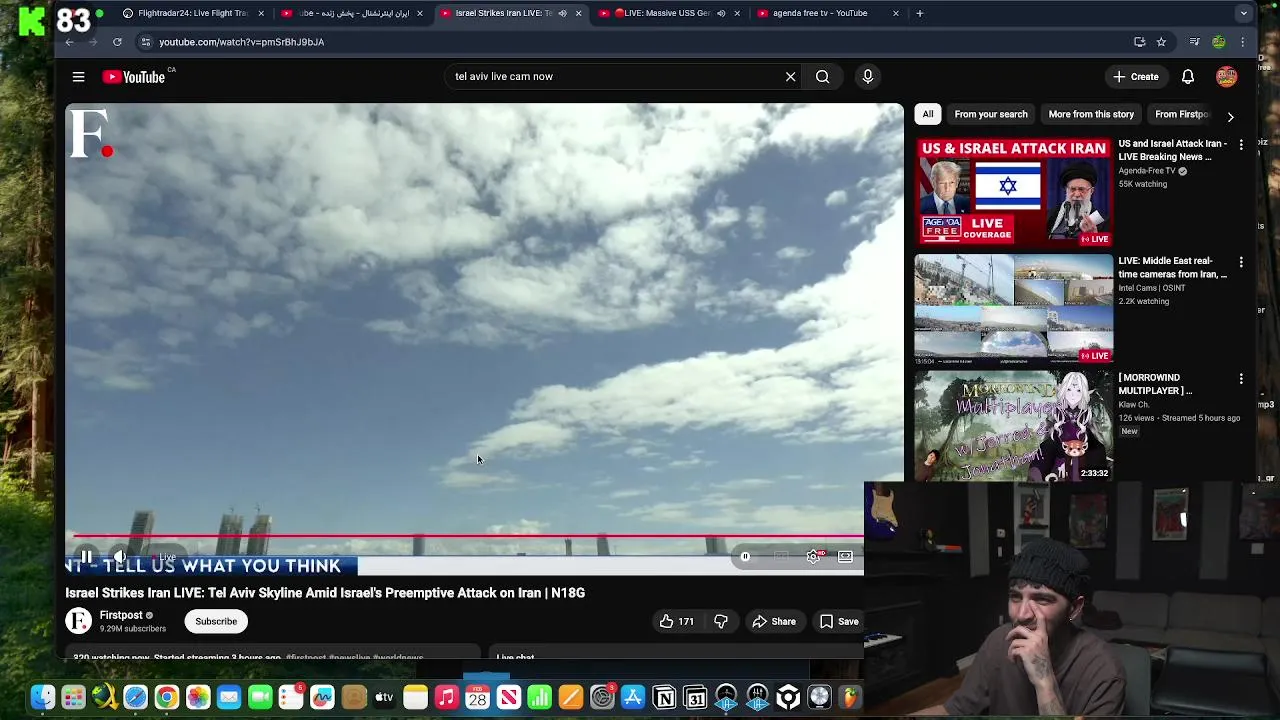Open Finder from the Dock
This screenshot has width=1280, height=720.
coord(42,697)
